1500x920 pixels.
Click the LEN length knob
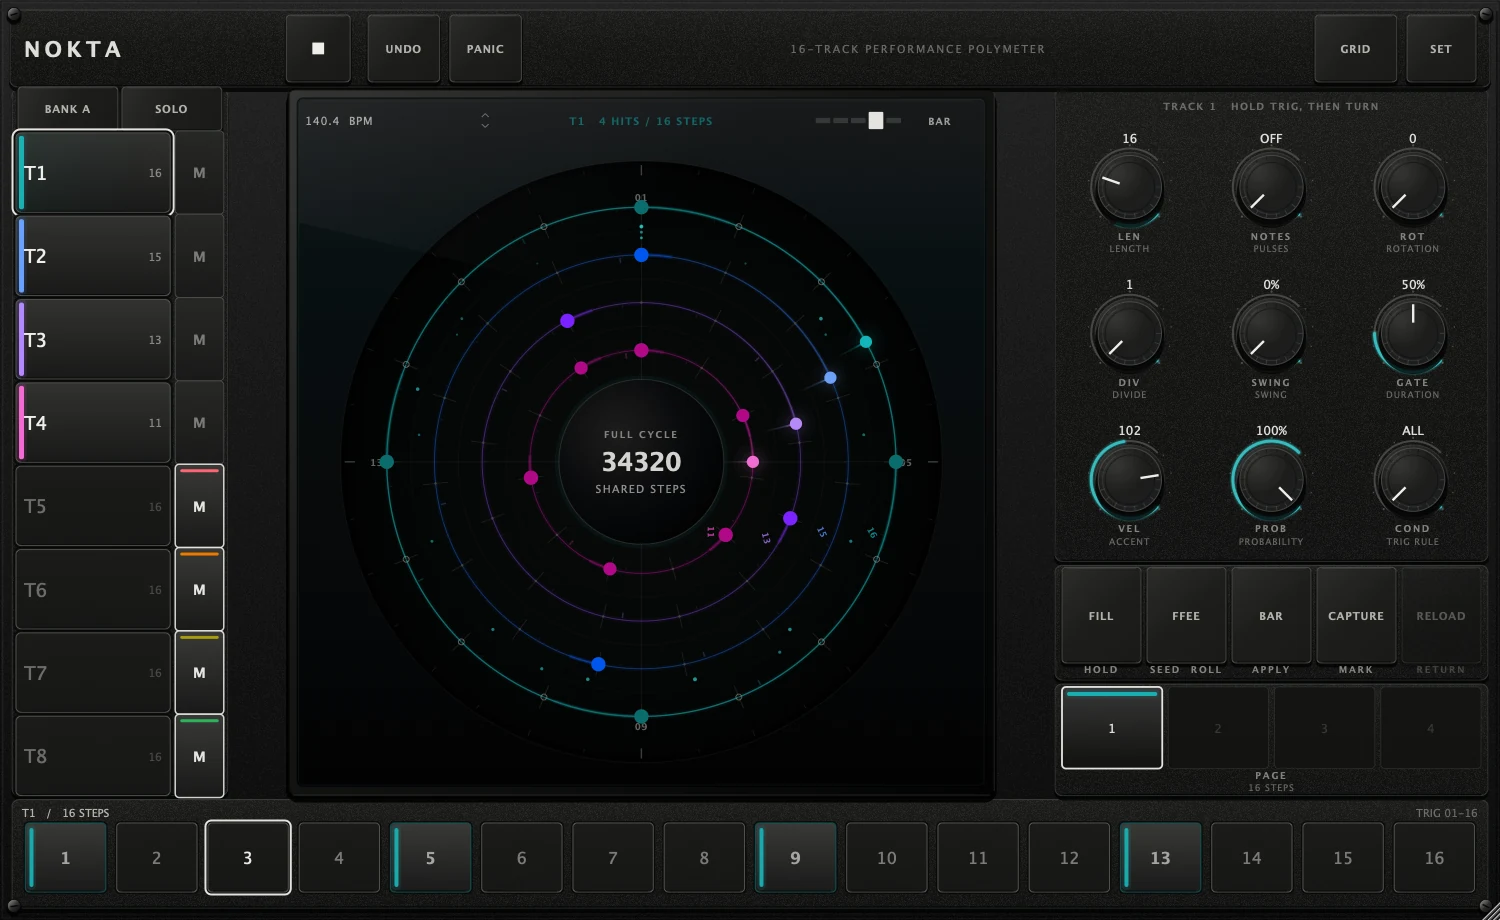coord(1129,187)
